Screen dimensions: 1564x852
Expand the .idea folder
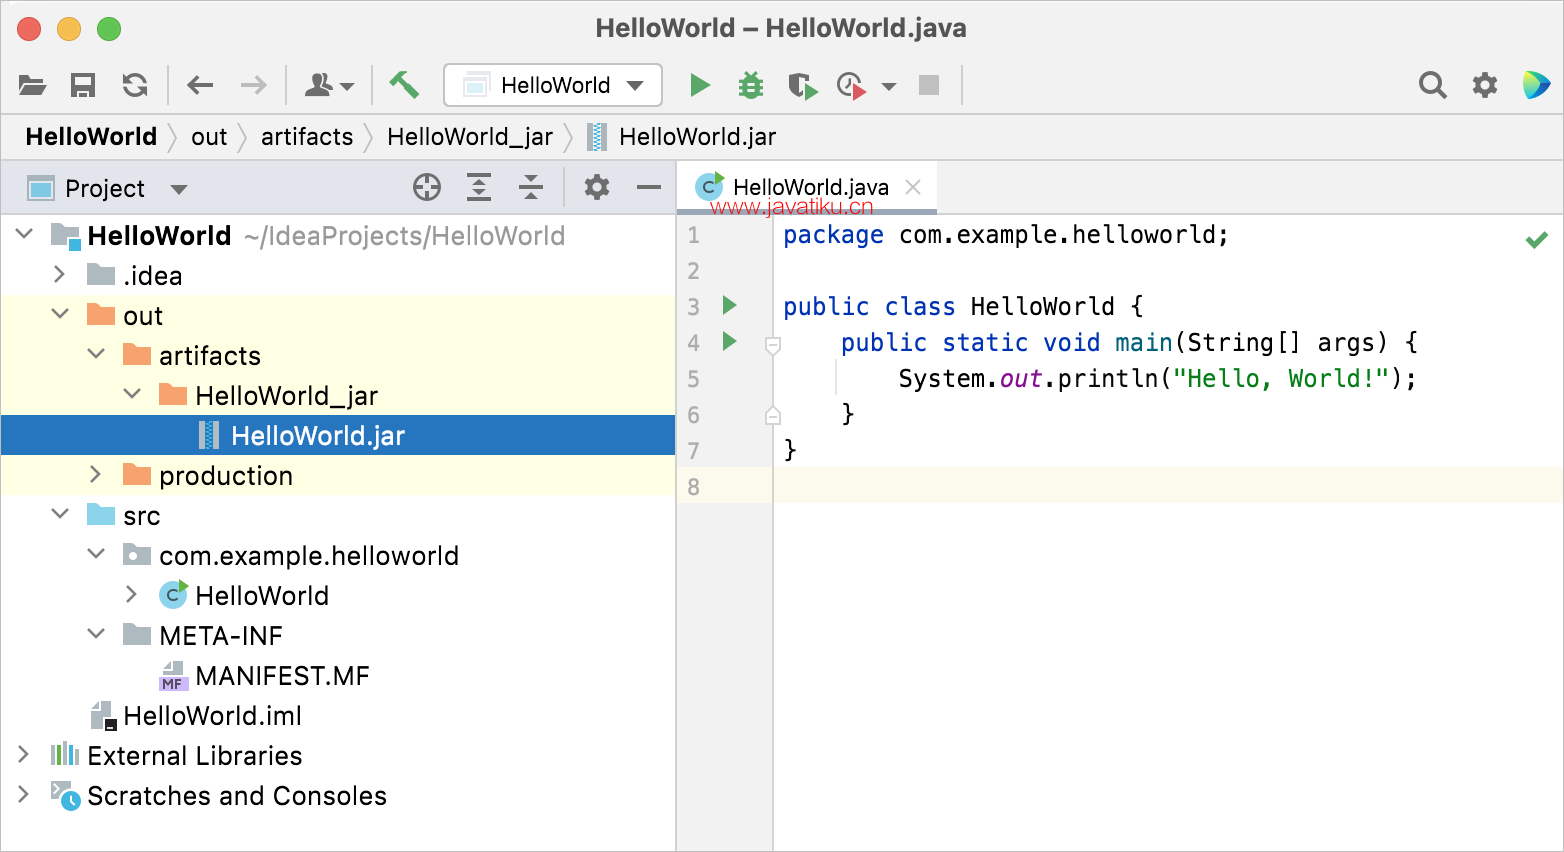(x=59, y=274)
